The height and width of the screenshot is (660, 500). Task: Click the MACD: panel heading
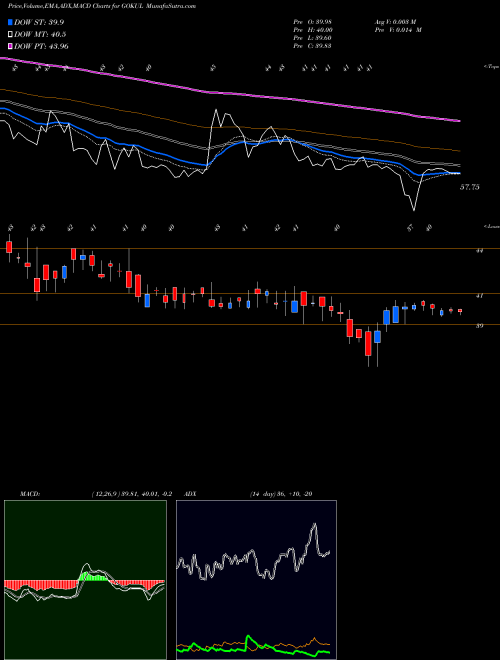[x=29, y=494]
